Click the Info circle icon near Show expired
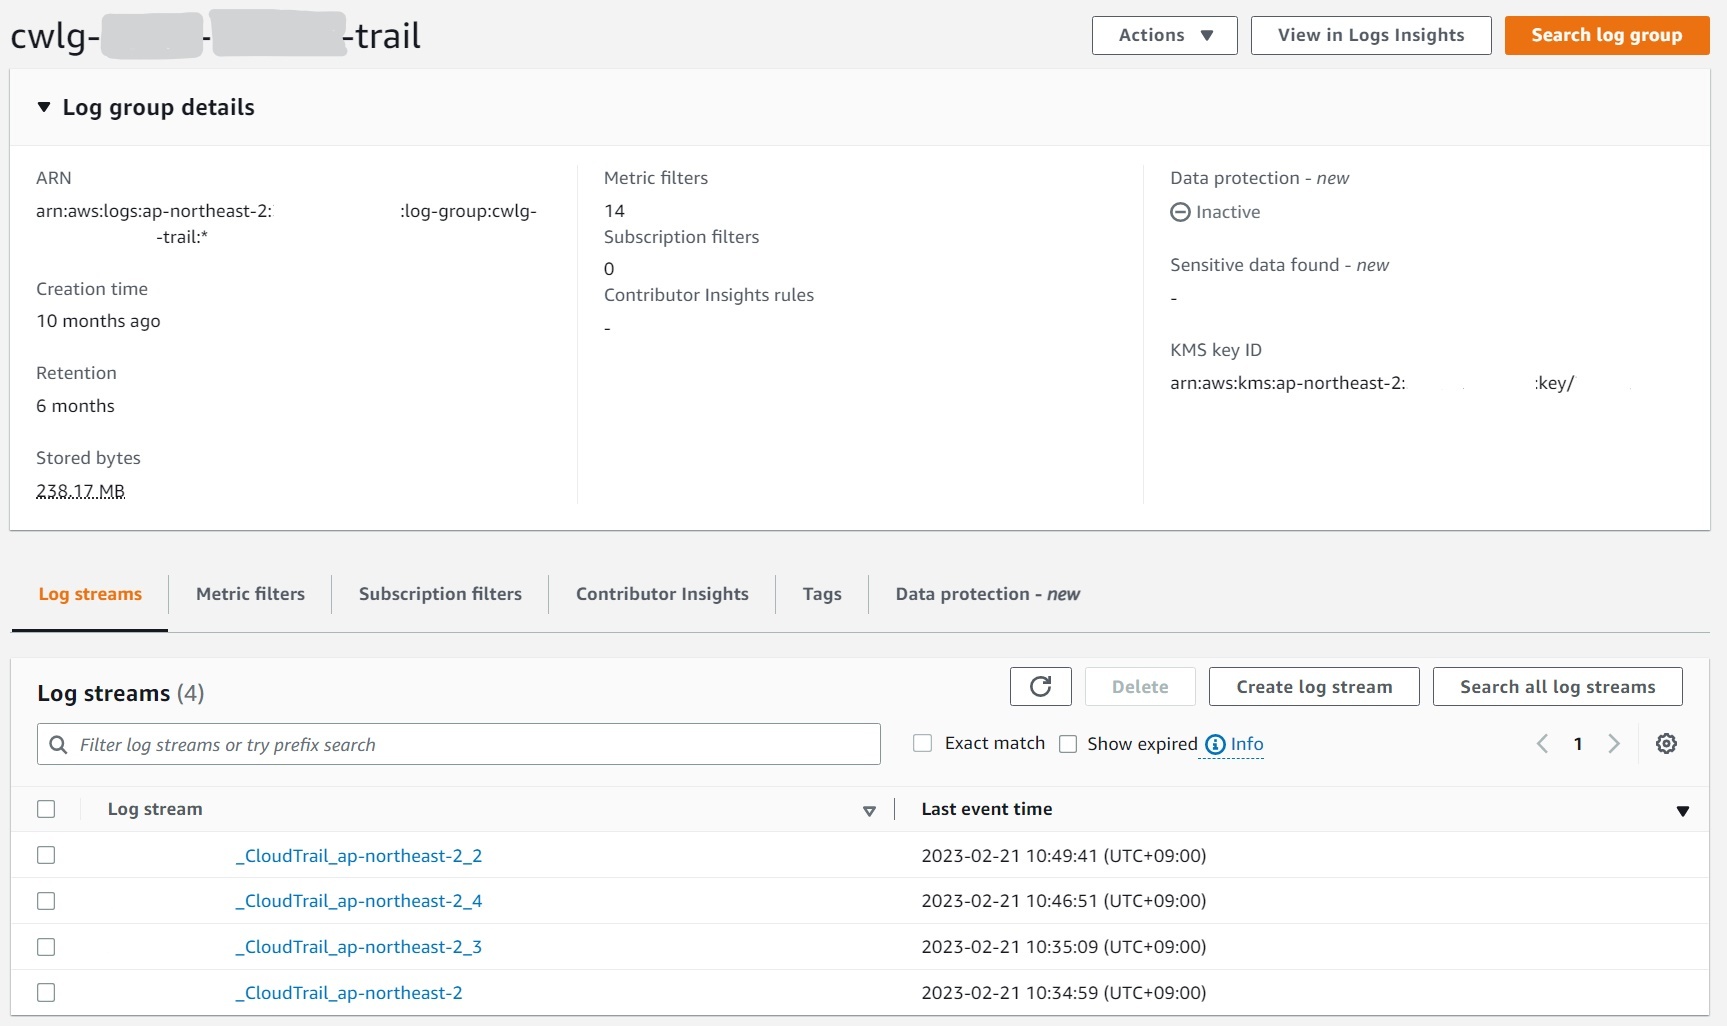The width and height of the screenshot is (1727, 1026). click(x=1215, y=745)
